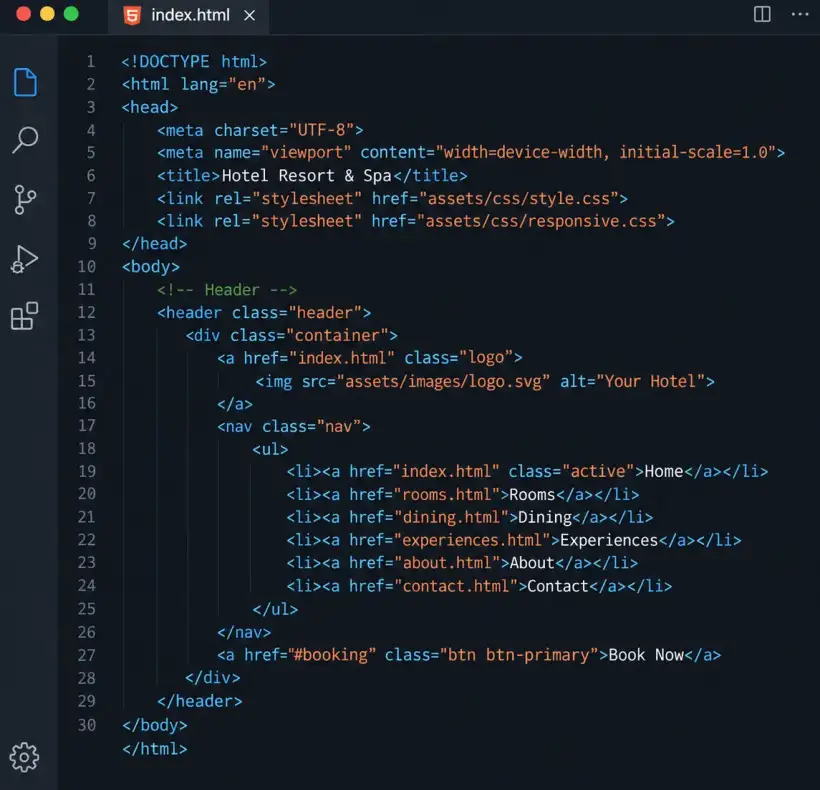The height and width of the screenshot is (790, 820).
Task: Click line number 12 in gutter
Action: 87,312
